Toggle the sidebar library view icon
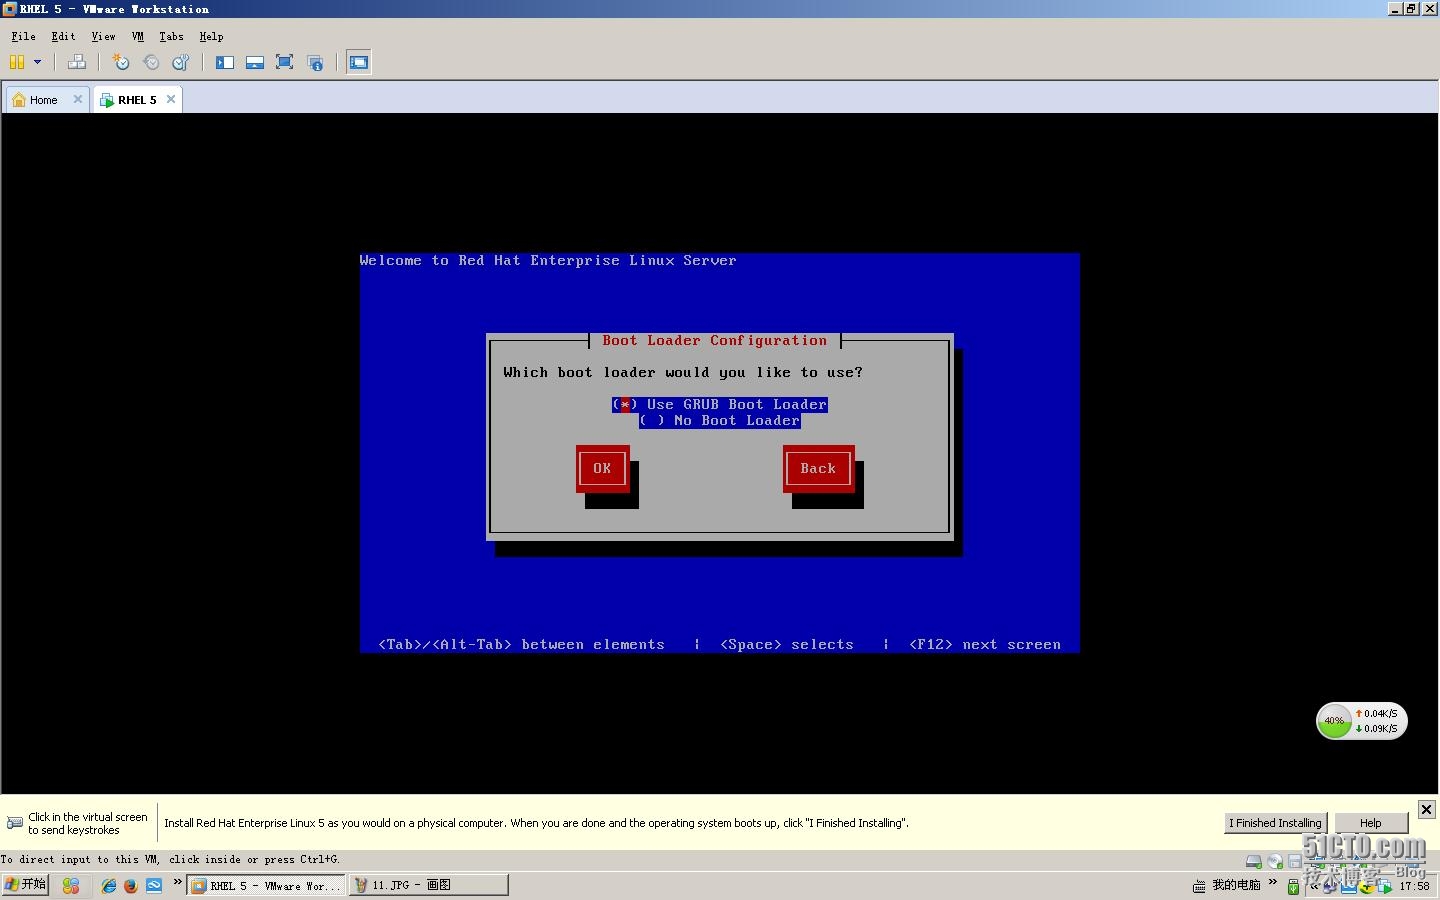This screenshot has height=900, width=1440. 225,62
